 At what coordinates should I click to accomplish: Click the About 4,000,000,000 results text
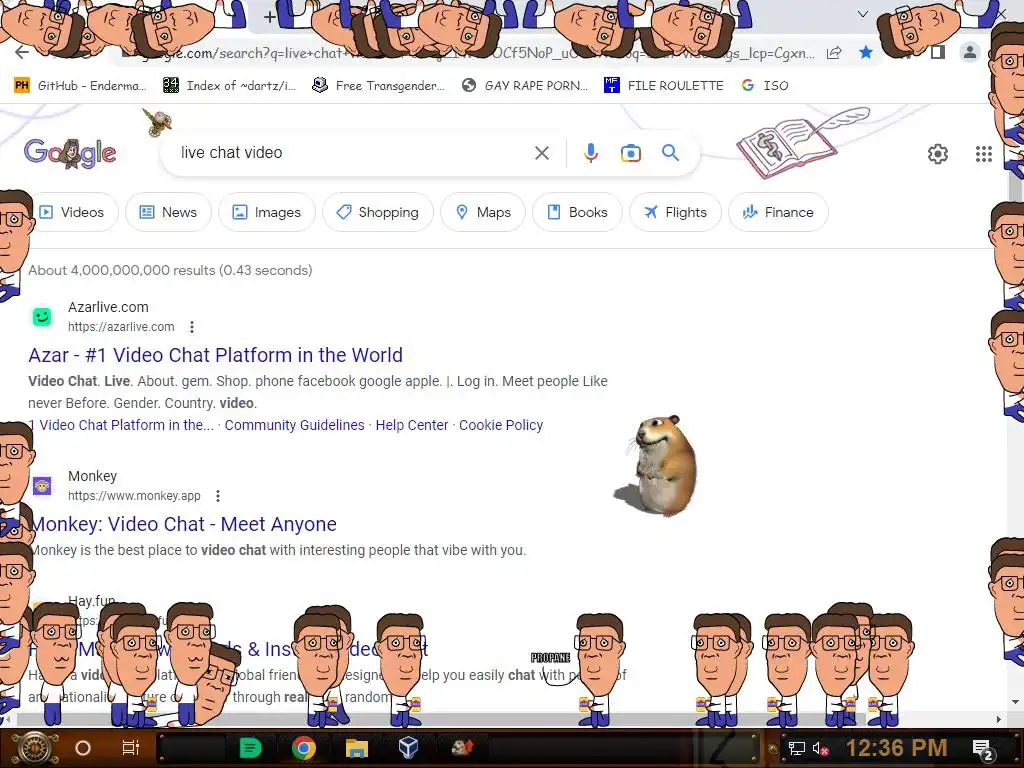[x=170, y=270]
